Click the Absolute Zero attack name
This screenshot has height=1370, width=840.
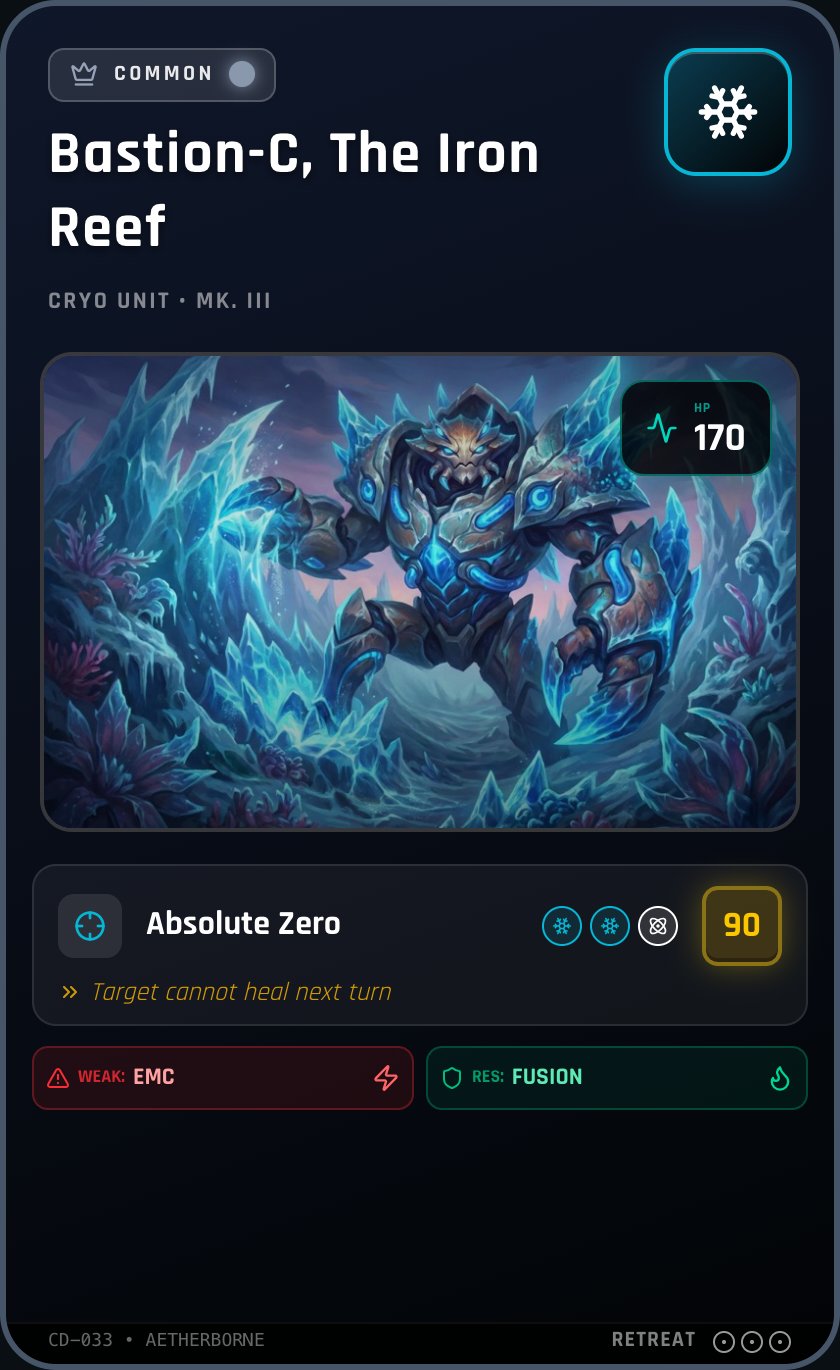tap(244, 923)
